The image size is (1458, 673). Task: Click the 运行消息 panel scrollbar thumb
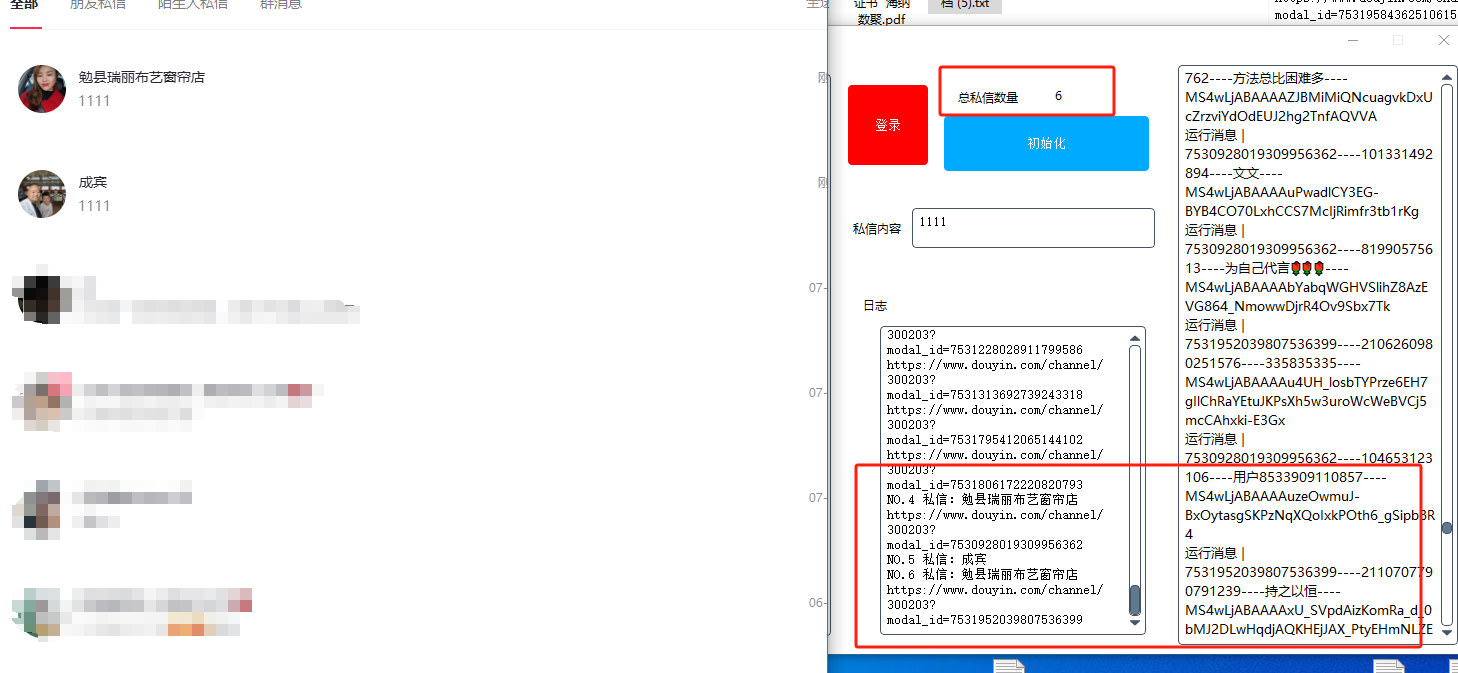pyautogui.click(x=1447, y=528)
